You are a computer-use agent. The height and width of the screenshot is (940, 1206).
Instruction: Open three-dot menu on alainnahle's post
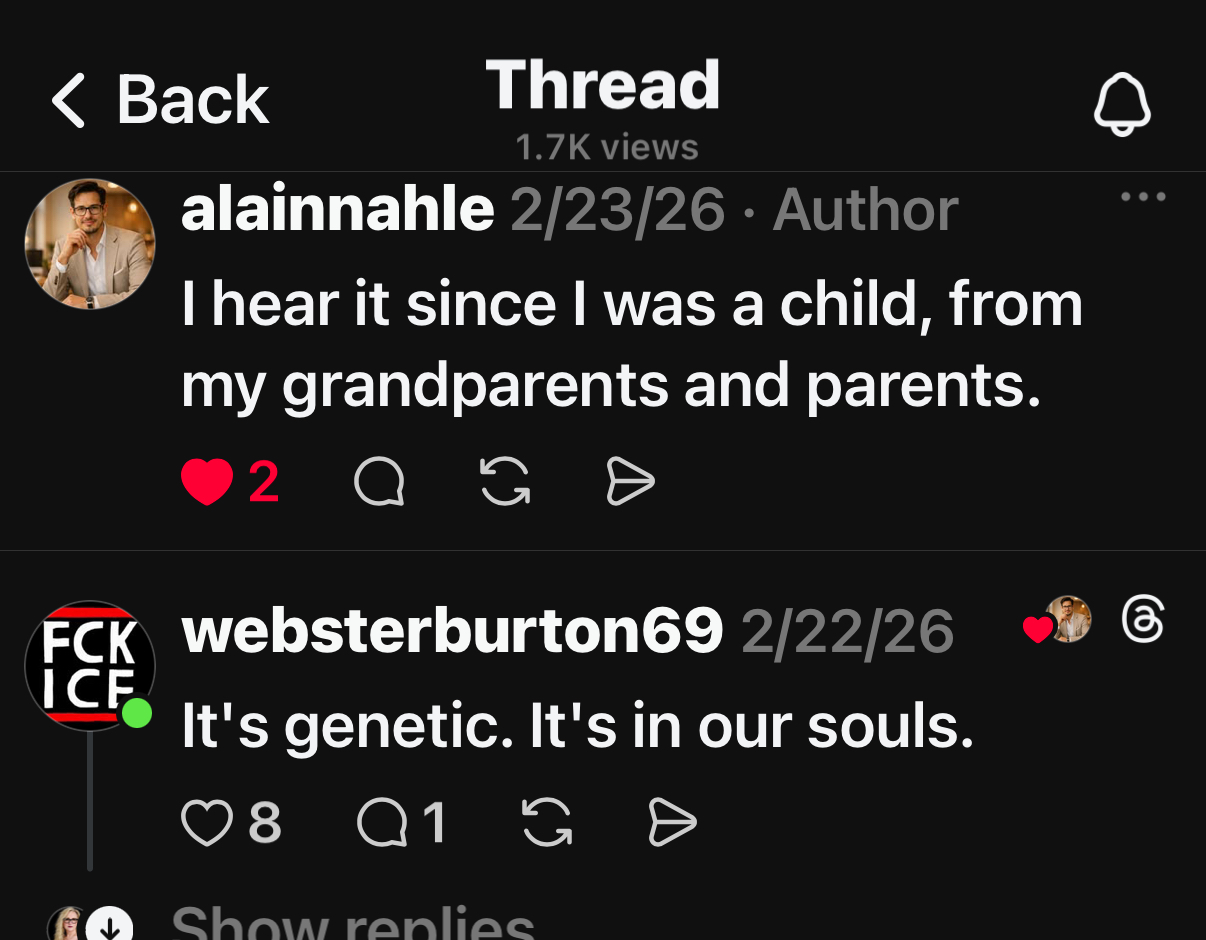[x=1143, y=197]
